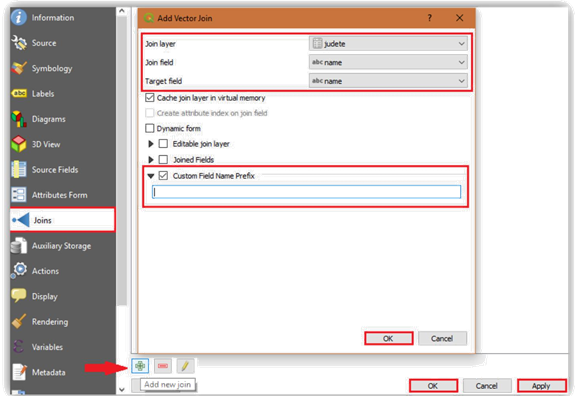Open the Symbology tab
This screenshot has width=575, height=396.
62,68
